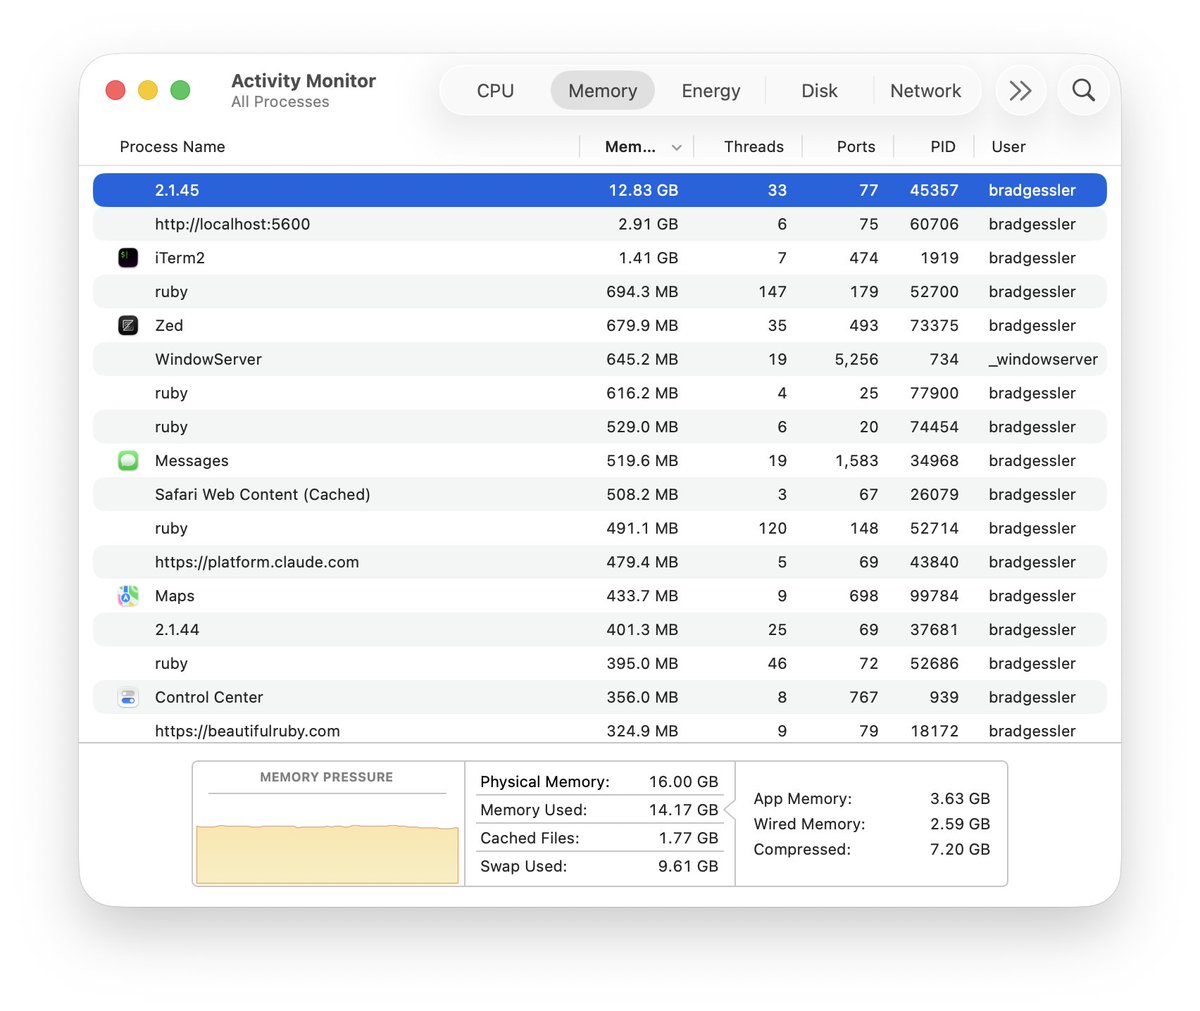
Task: Click the 1.41 GB memory value
Action: click(x=648, y=258)
